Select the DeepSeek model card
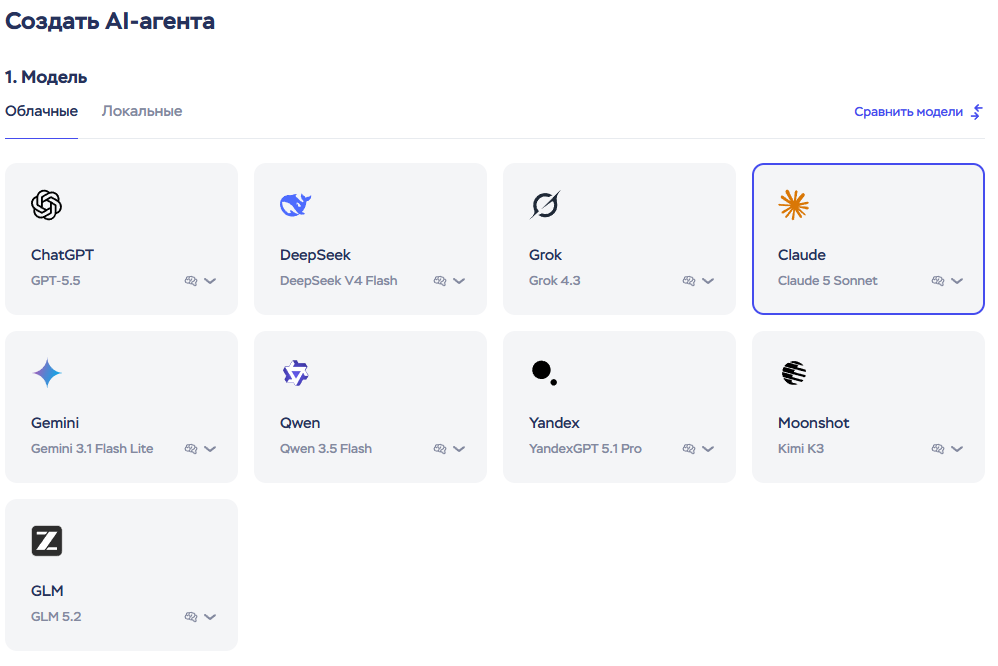Viewport: 998px width, 666px height. click(x=370, y=239)
